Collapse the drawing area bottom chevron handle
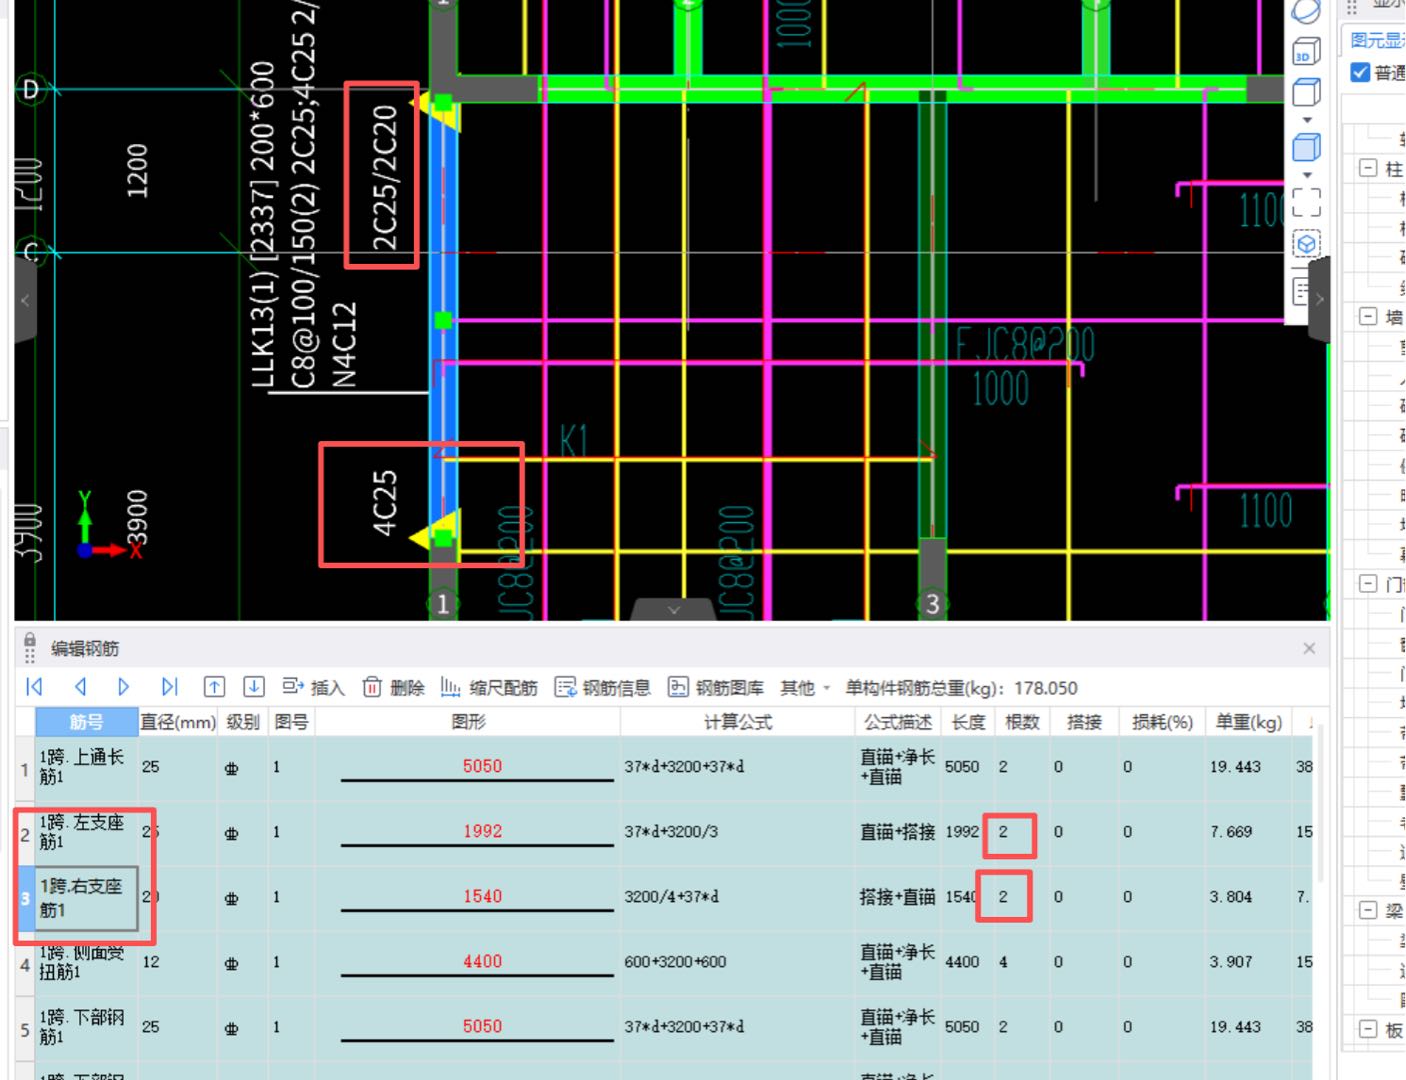The width and height of the screenshot is (1406, 1080). coord(673,609)
